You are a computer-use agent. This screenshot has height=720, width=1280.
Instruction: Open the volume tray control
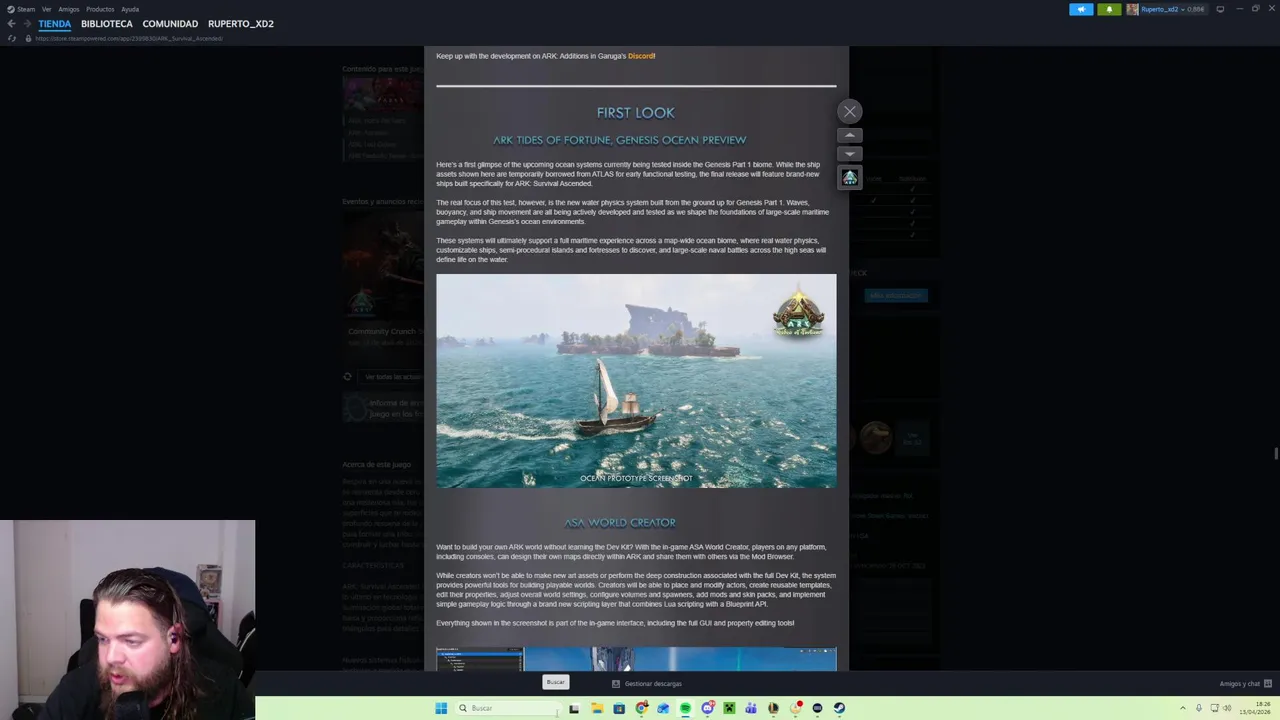[1227, 708]
